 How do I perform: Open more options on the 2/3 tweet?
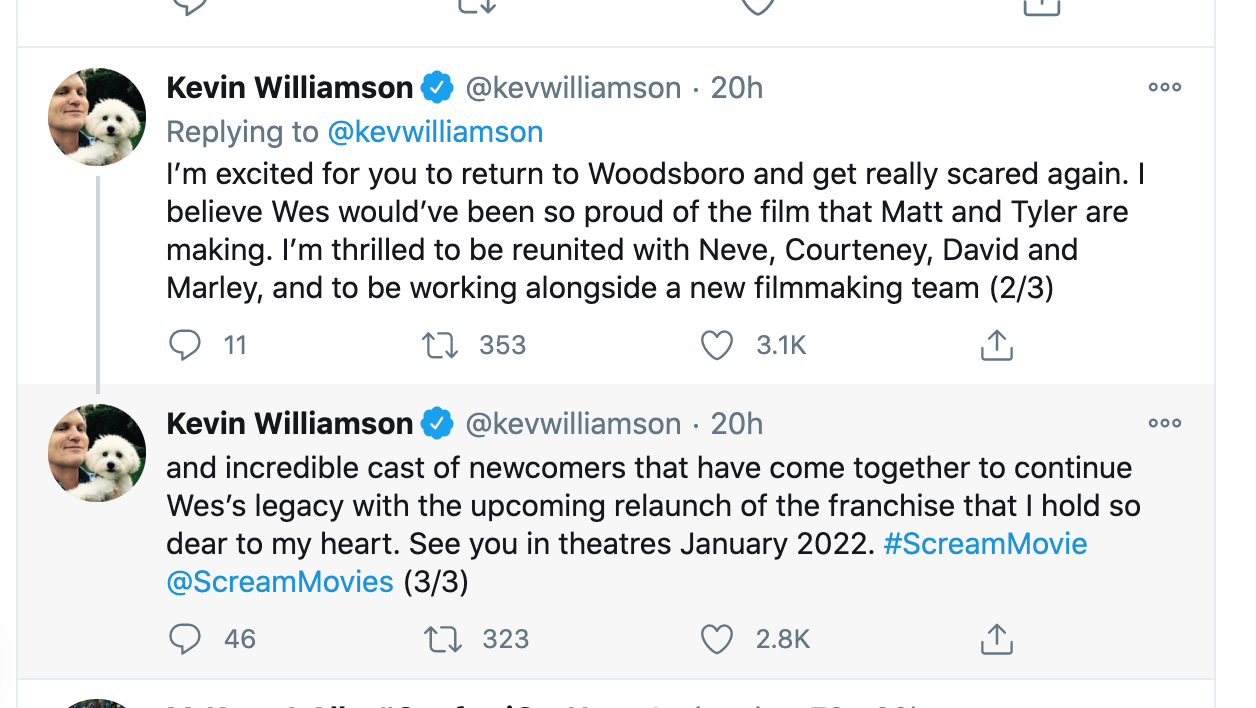tap(1164, 88)
